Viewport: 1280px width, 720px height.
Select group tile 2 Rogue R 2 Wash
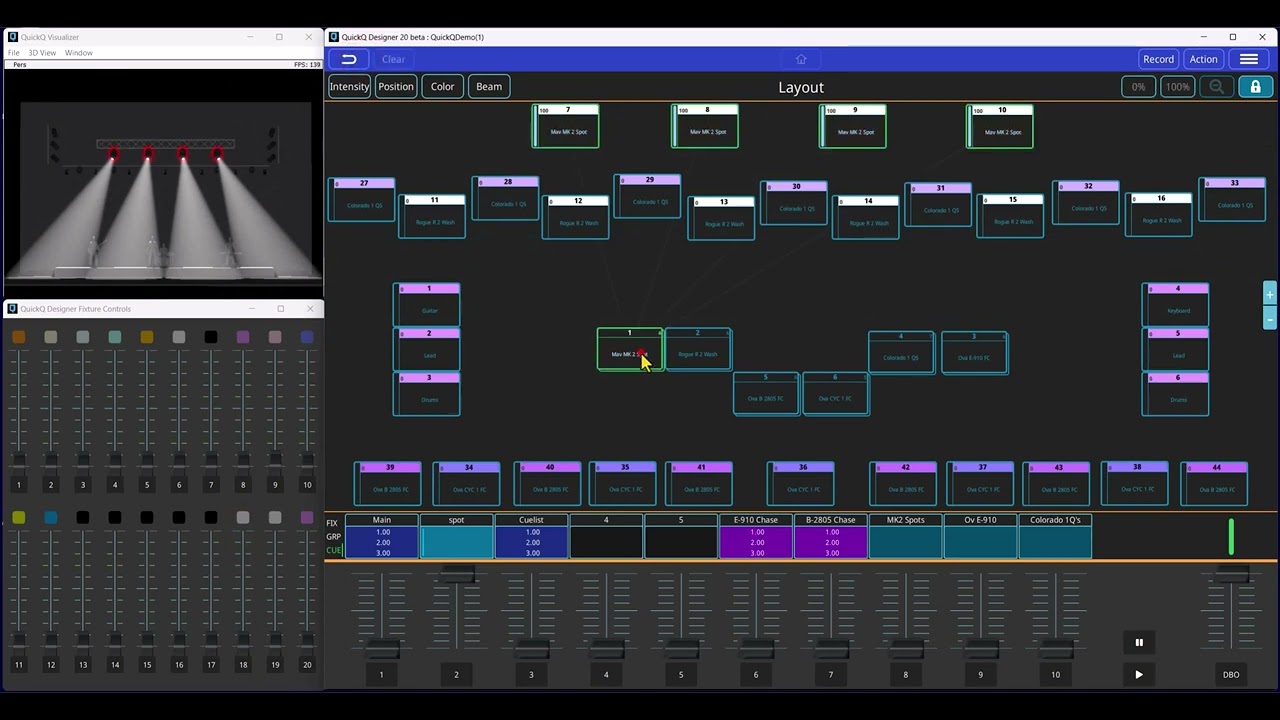698,349
